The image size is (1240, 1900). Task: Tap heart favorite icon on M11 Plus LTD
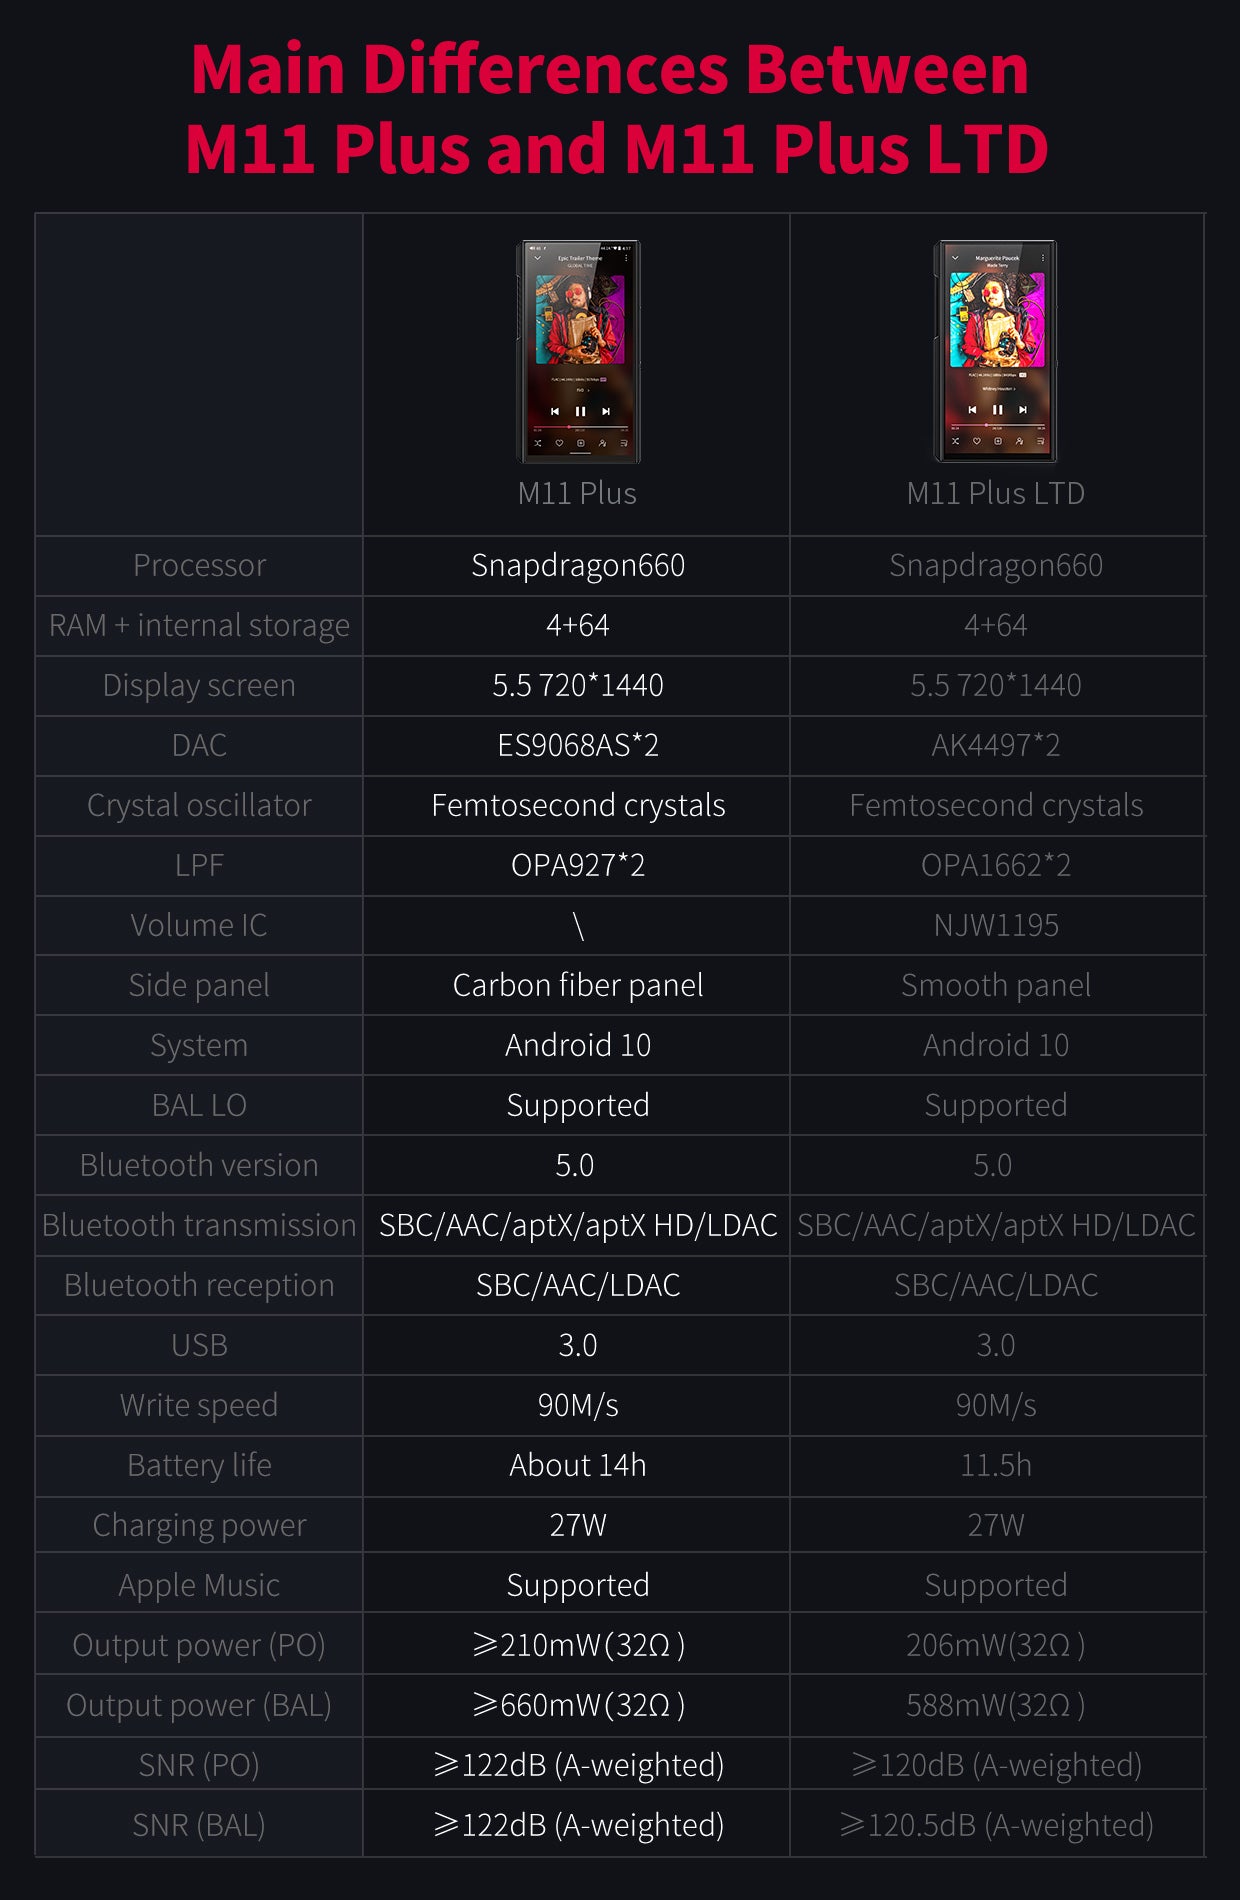pyautogui.click(x=977, y=440)
